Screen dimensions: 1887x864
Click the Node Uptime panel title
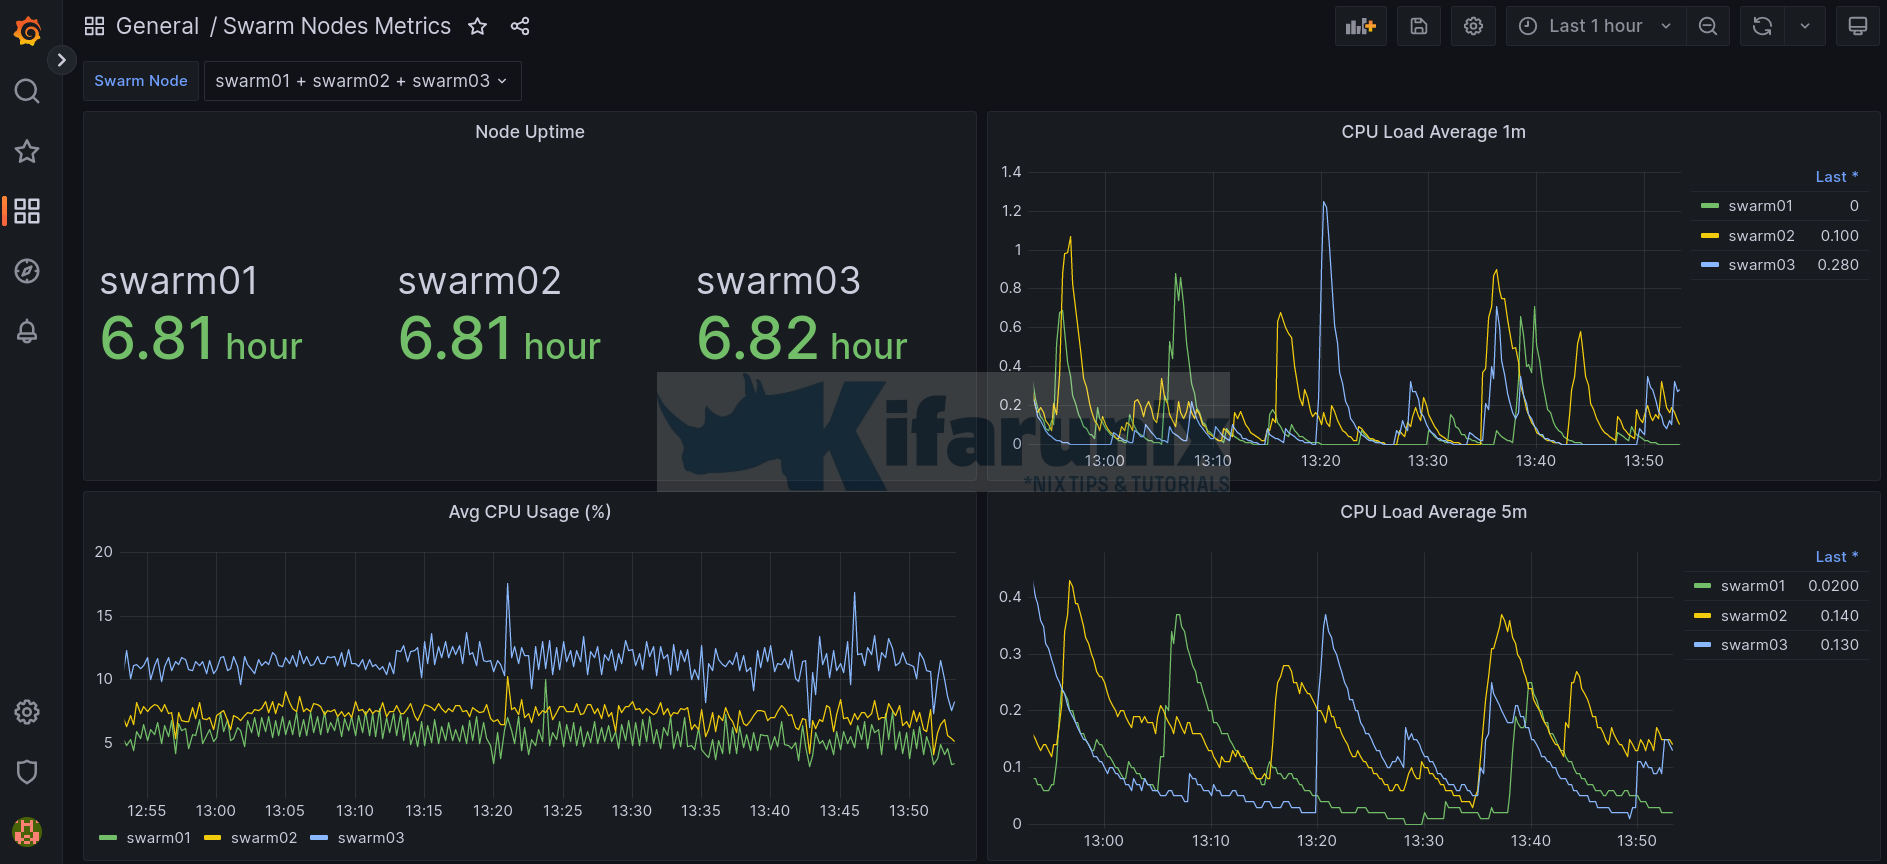[530, 132]
